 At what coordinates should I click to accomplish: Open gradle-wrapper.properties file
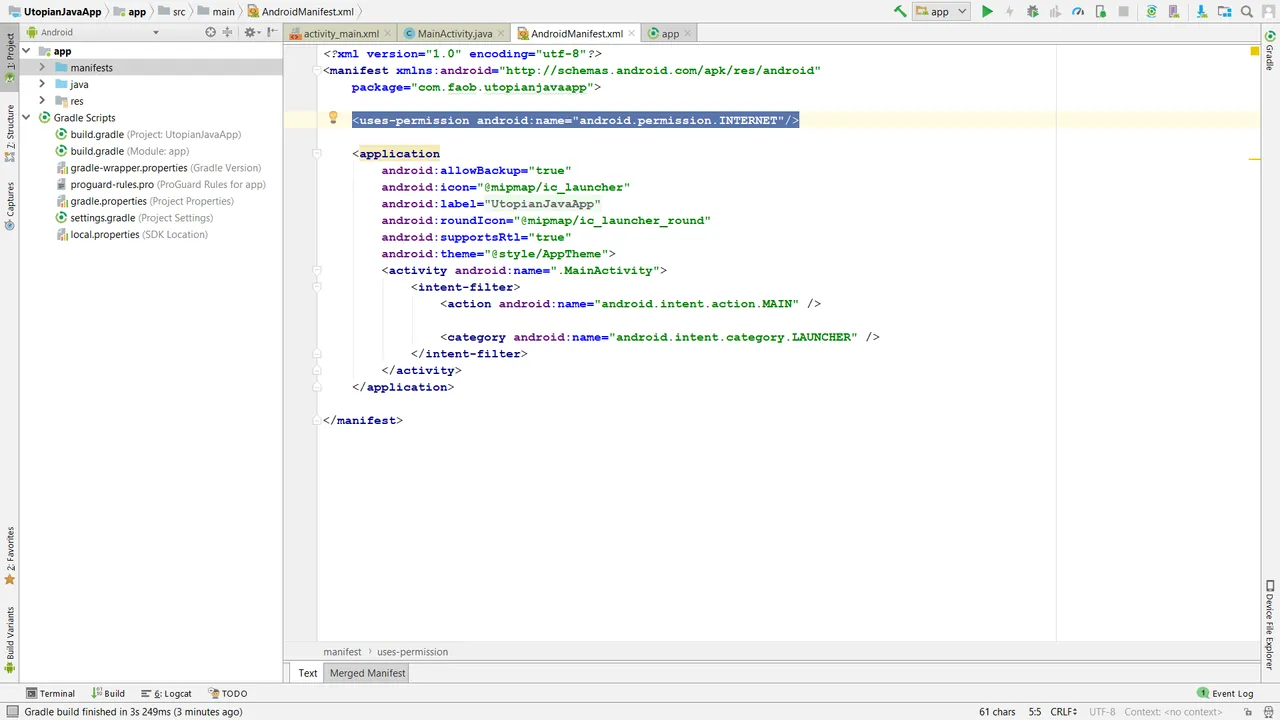click(157, 168)
